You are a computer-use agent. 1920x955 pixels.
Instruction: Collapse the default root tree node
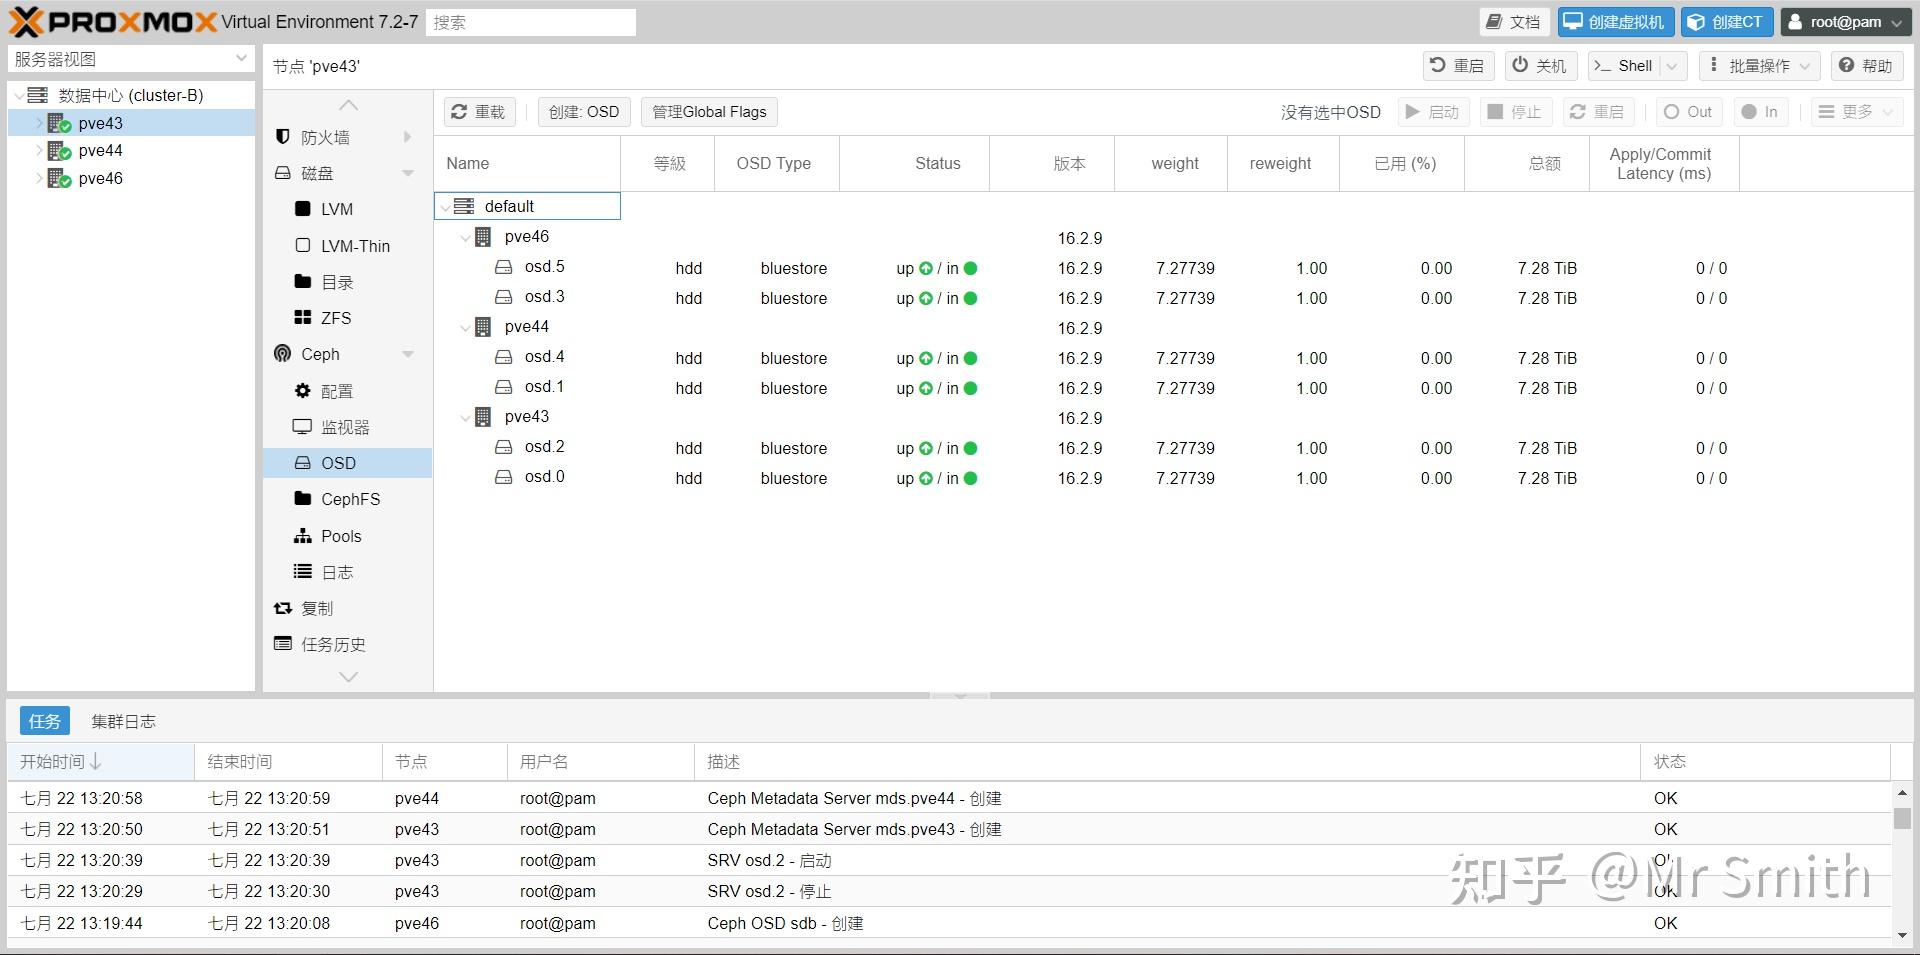(x=445, y=207)
